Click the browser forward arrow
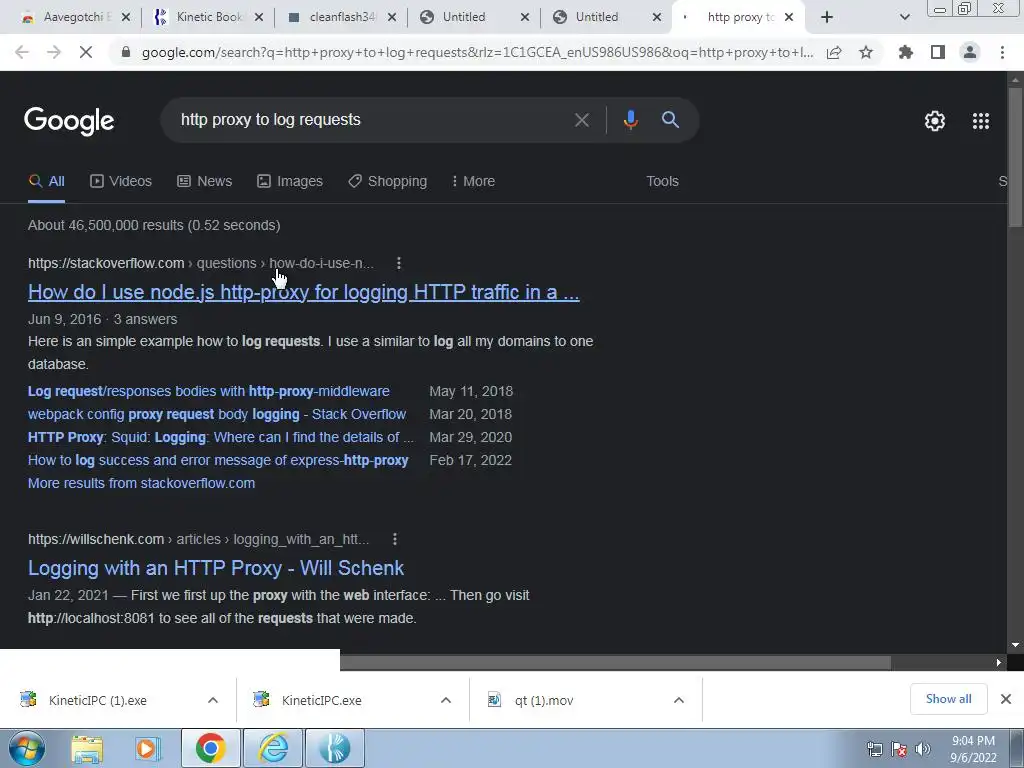The width and height of the screenshot is (1024, 768). (54, 52)
